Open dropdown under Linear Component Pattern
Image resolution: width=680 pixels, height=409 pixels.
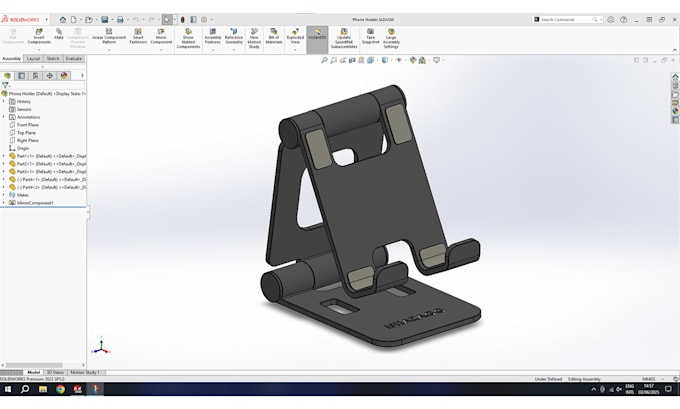pyautogui.click(x=109, y=49)
